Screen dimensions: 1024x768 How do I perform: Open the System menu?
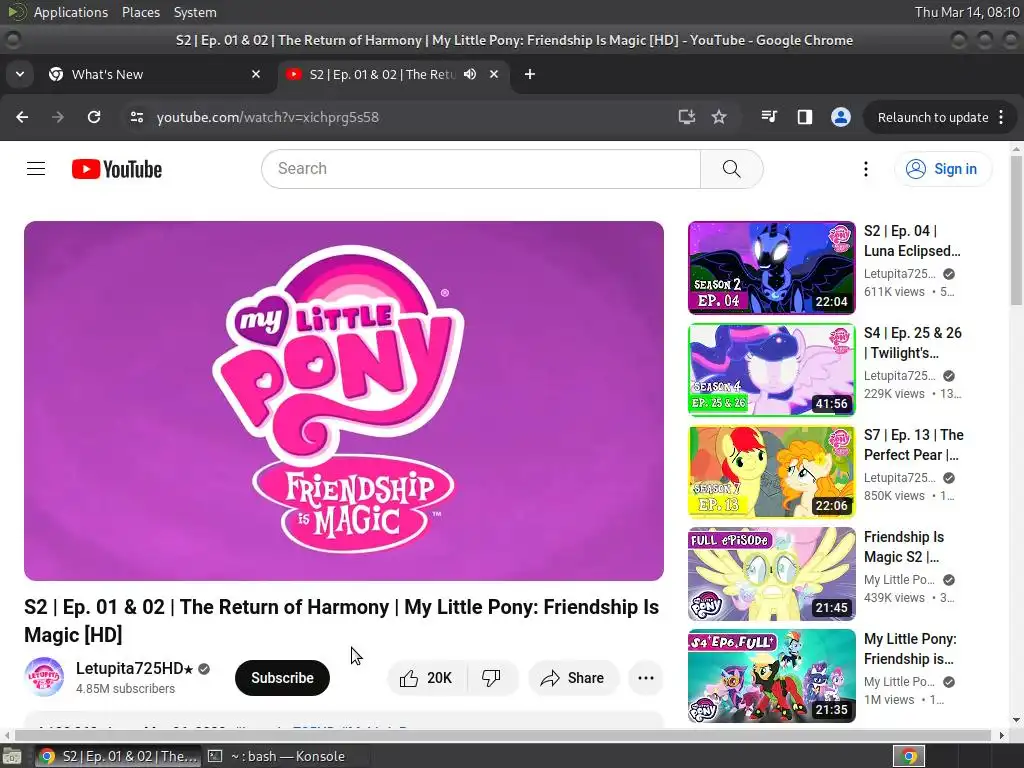pyautogui.click(x=195, y=12)
